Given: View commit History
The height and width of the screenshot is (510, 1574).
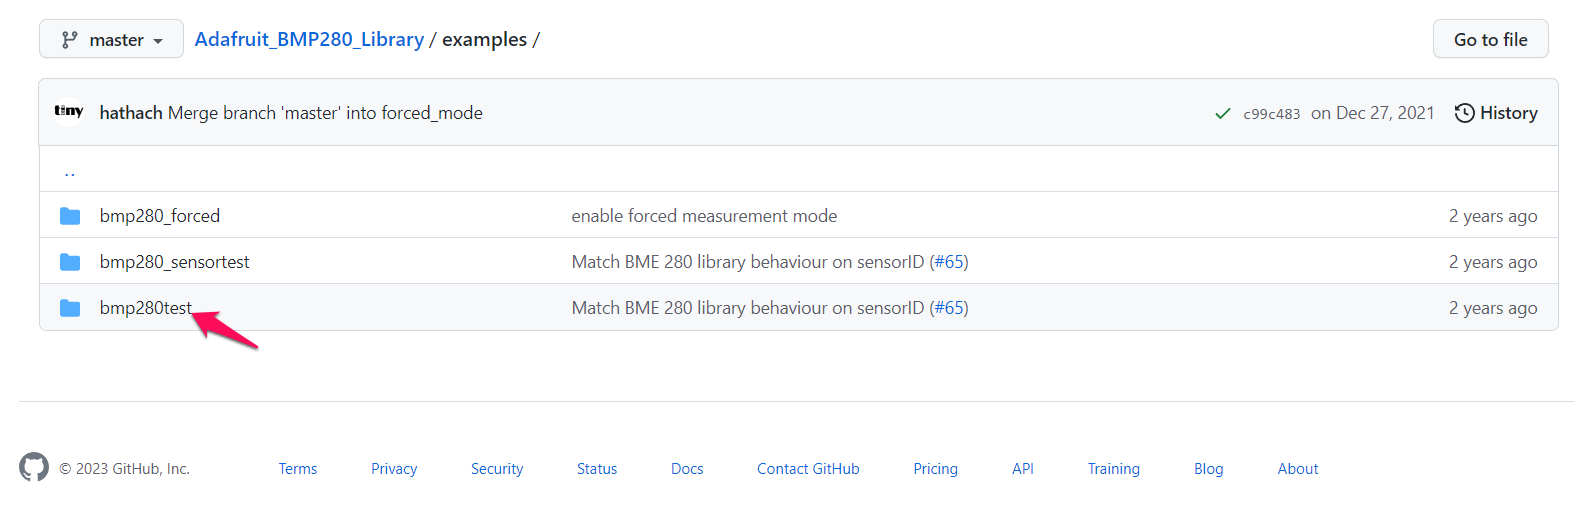Looking at the screenshot, I should [x=1496, y=113].
